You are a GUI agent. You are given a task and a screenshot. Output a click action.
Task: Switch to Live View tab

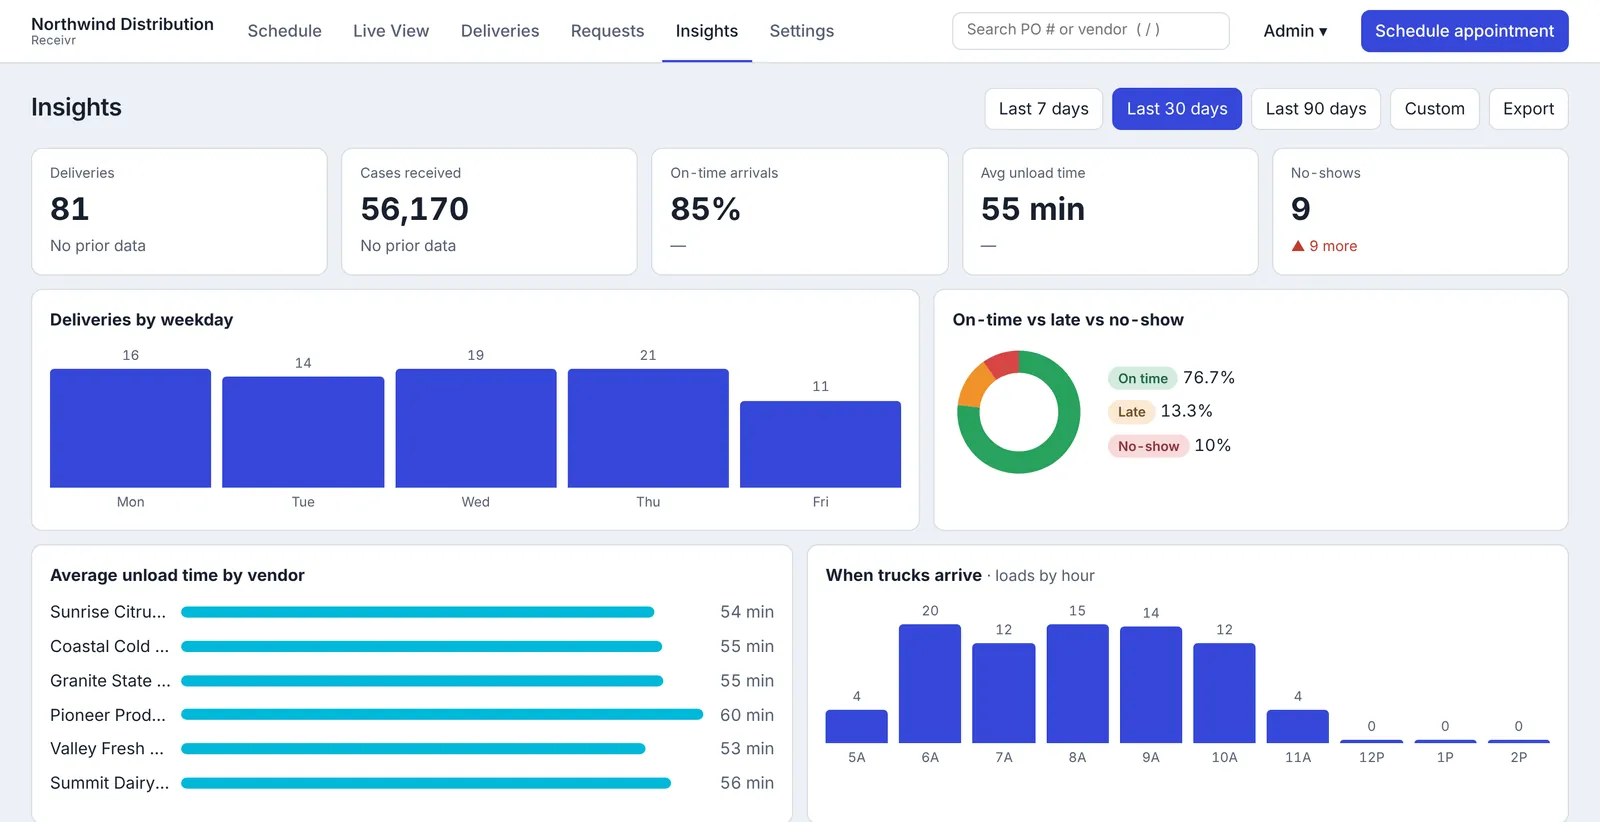point(391,31)
